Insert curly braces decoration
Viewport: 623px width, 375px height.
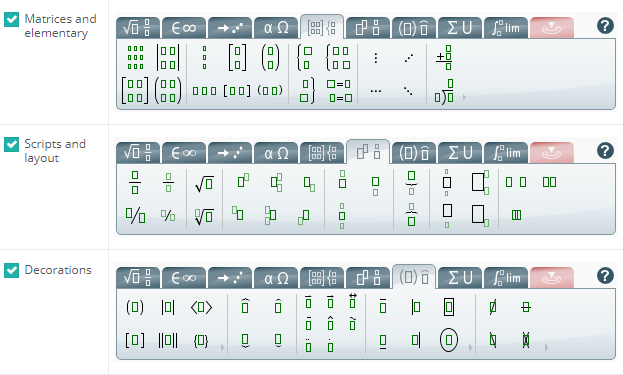(x=201, y=340)
